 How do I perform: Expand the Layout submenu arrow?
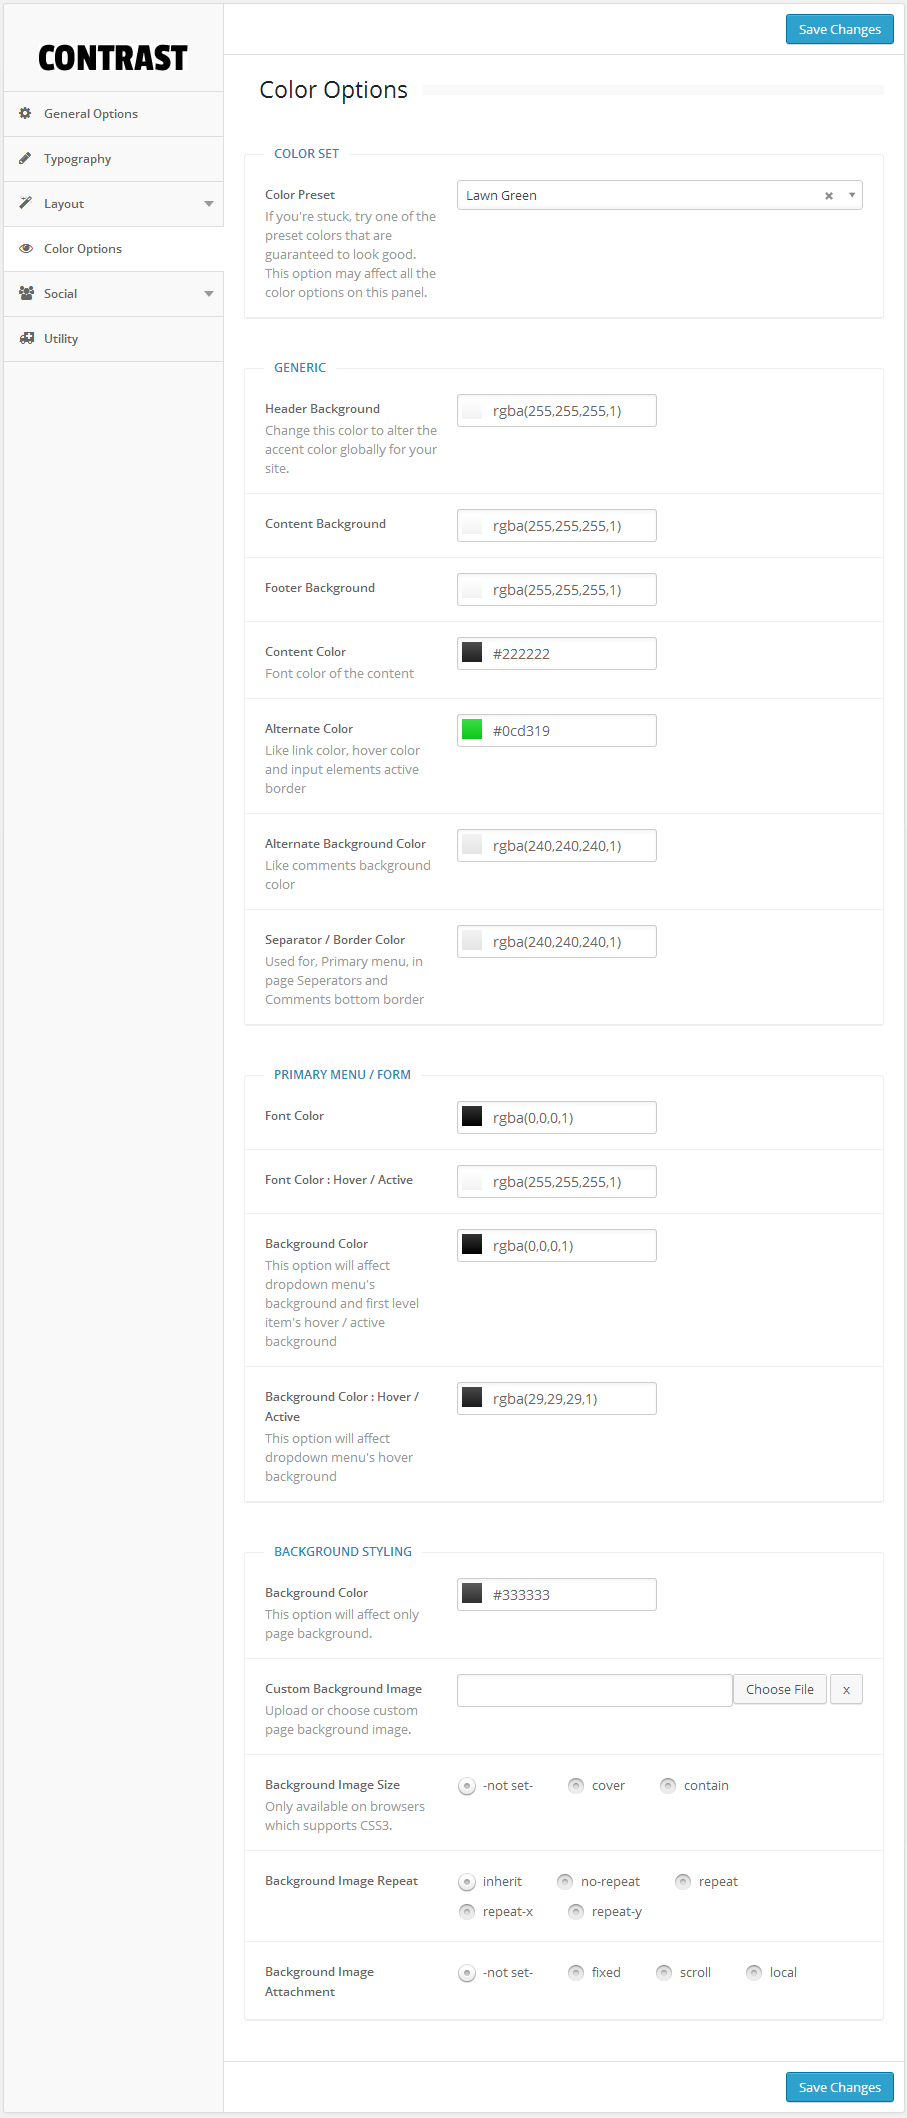click(208, 204)
